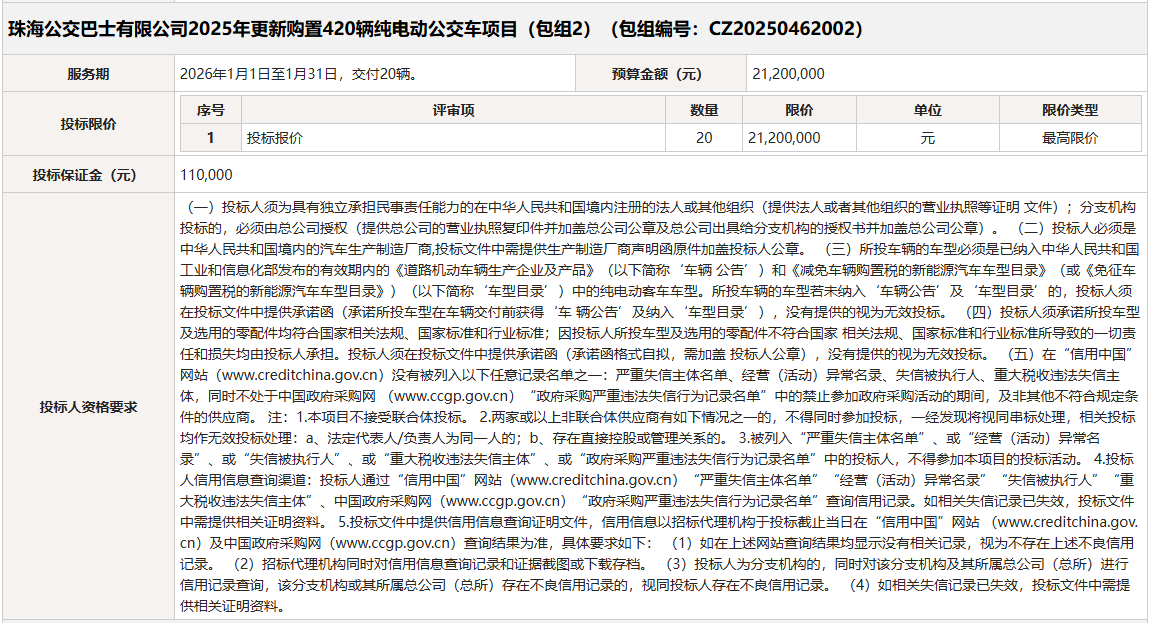
Task: Click the service period text 2026年1月1日至1月31日
Action: pos(299,74)
